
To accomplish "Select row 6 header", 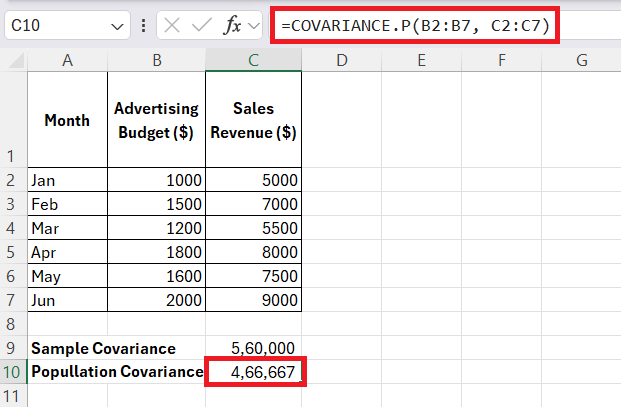I will point(13,276).
